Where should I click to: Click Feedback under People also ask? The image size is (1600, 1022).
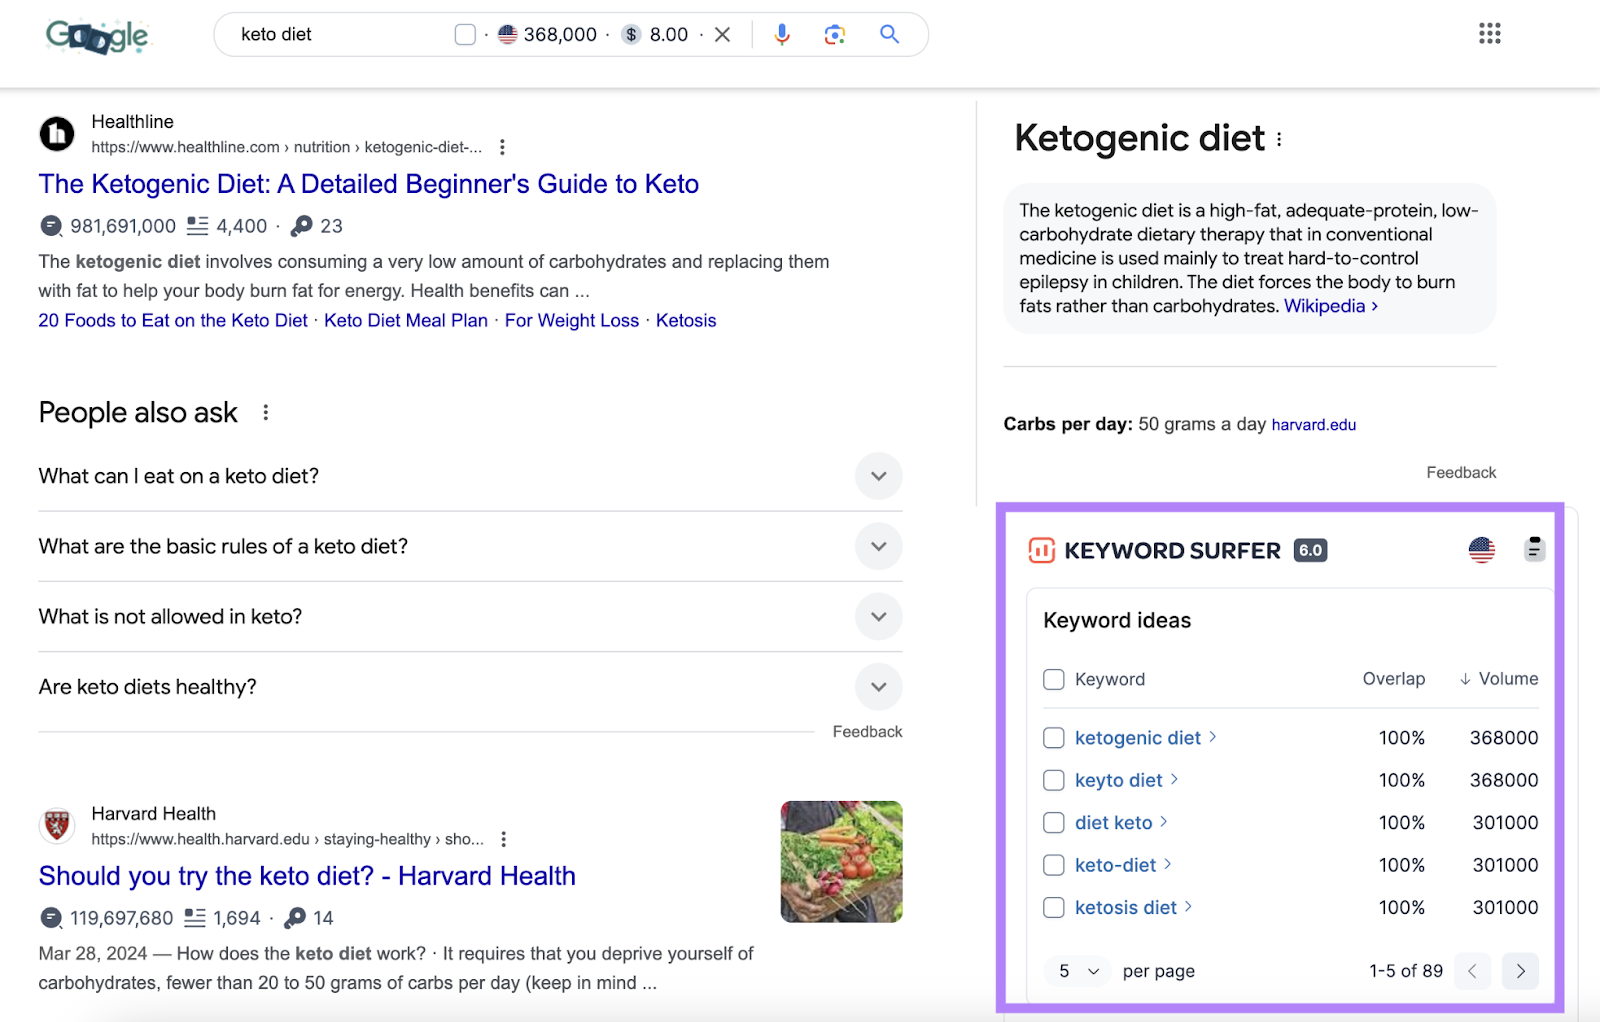tap(867, 732)
